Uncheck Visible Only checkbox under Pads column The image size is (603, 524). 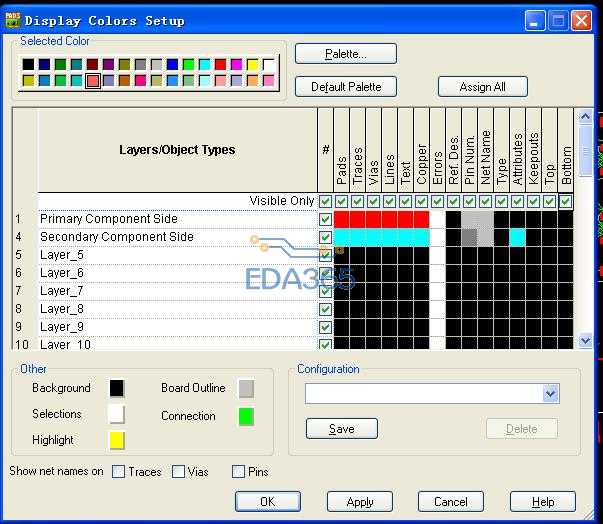pyautogui.click(x=342, y=201)
